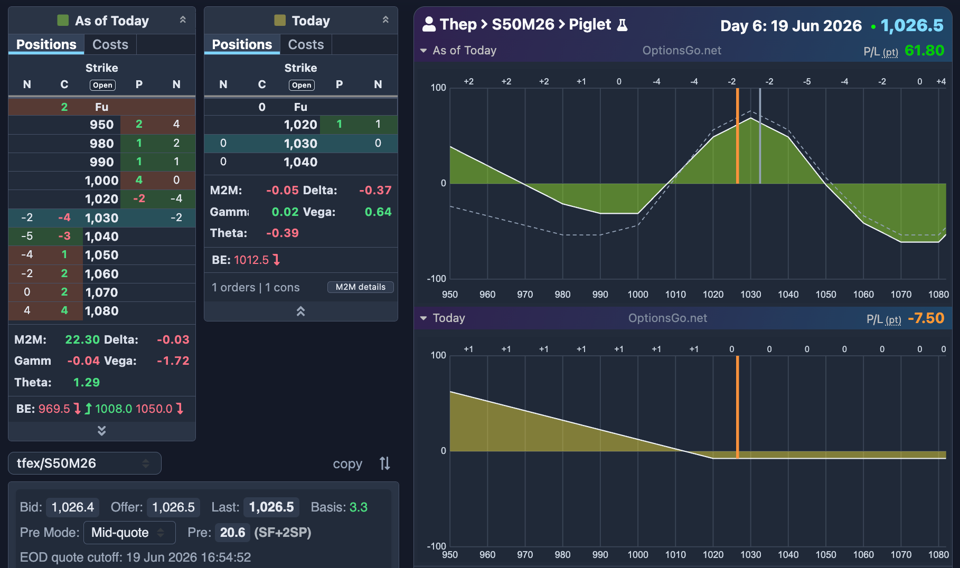Click the swap arrows icon beside copy
Image resolution: width=960 pixels, height=568 pixels.
[384, 463]
